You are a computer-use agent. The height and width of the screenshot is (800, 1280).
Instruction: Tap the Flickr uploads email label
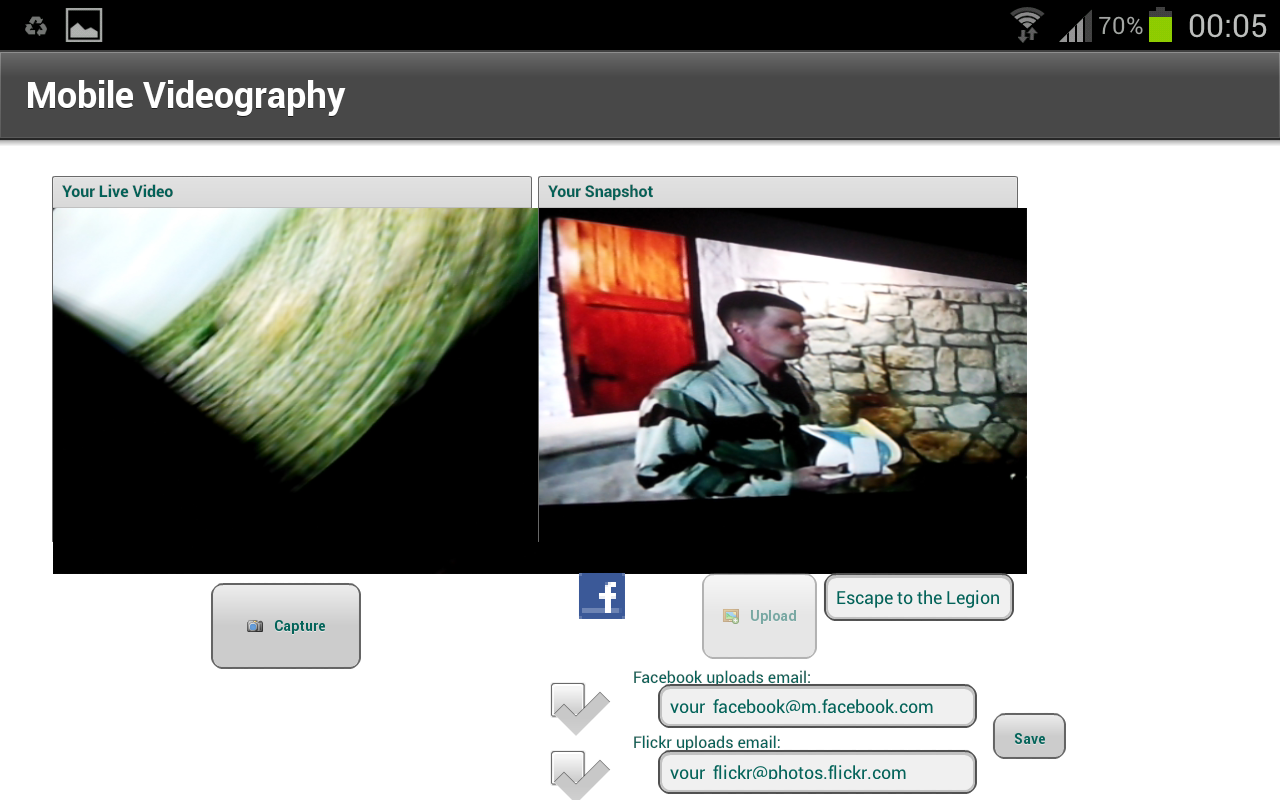coord(707,742)
